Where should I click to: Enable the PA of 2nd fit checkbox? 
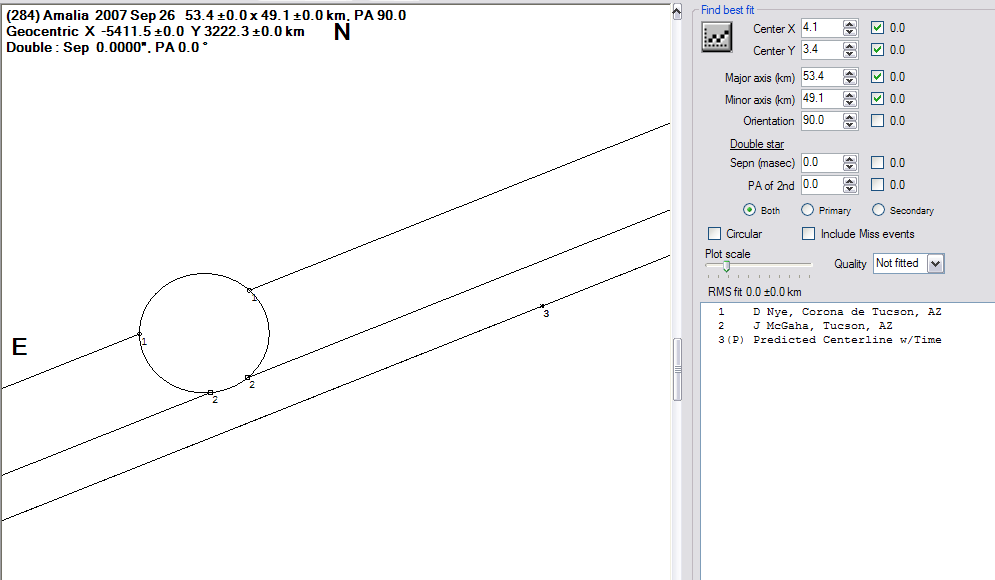pos(877,185)
